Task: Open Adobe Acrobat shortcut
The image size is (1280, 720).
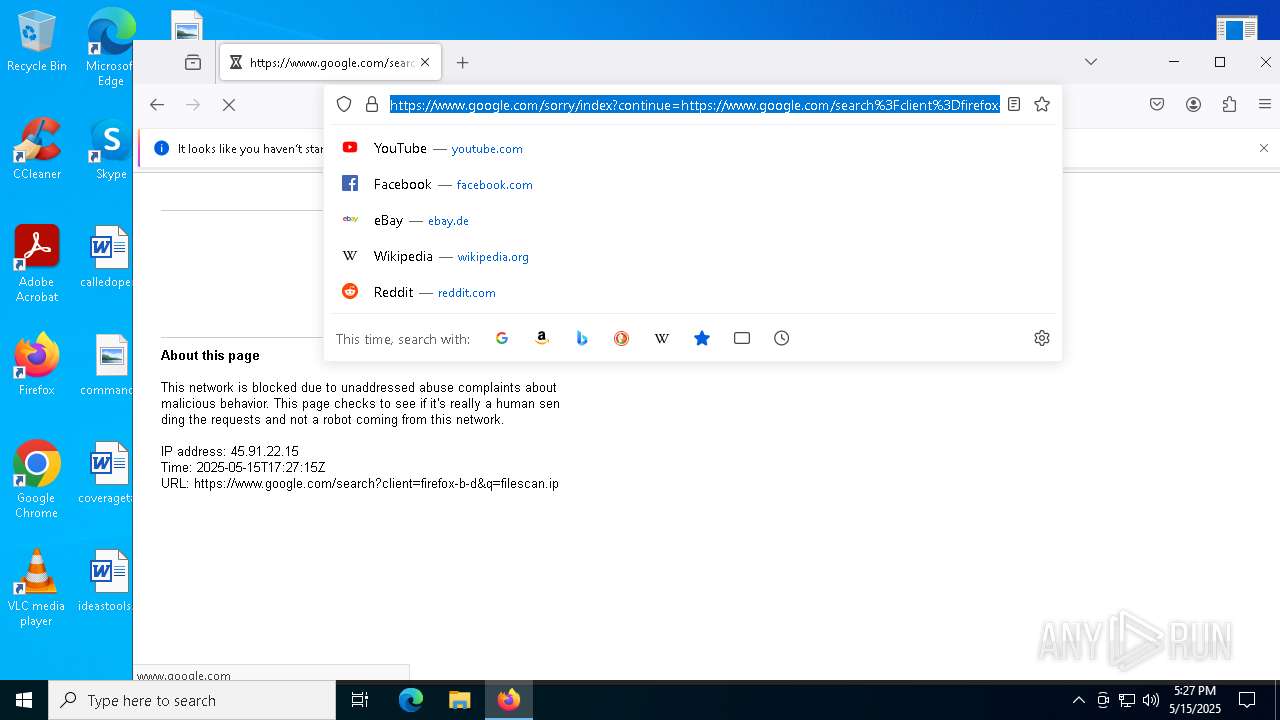Action: tap(37, 264)
